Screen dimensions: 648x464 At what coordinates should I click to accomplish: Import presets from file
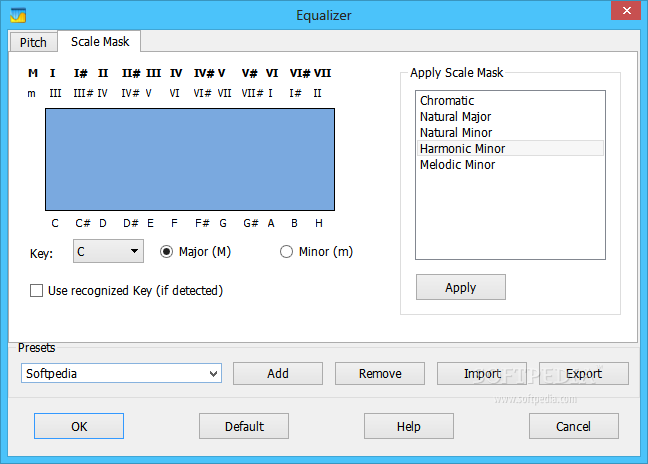point(482,374)
